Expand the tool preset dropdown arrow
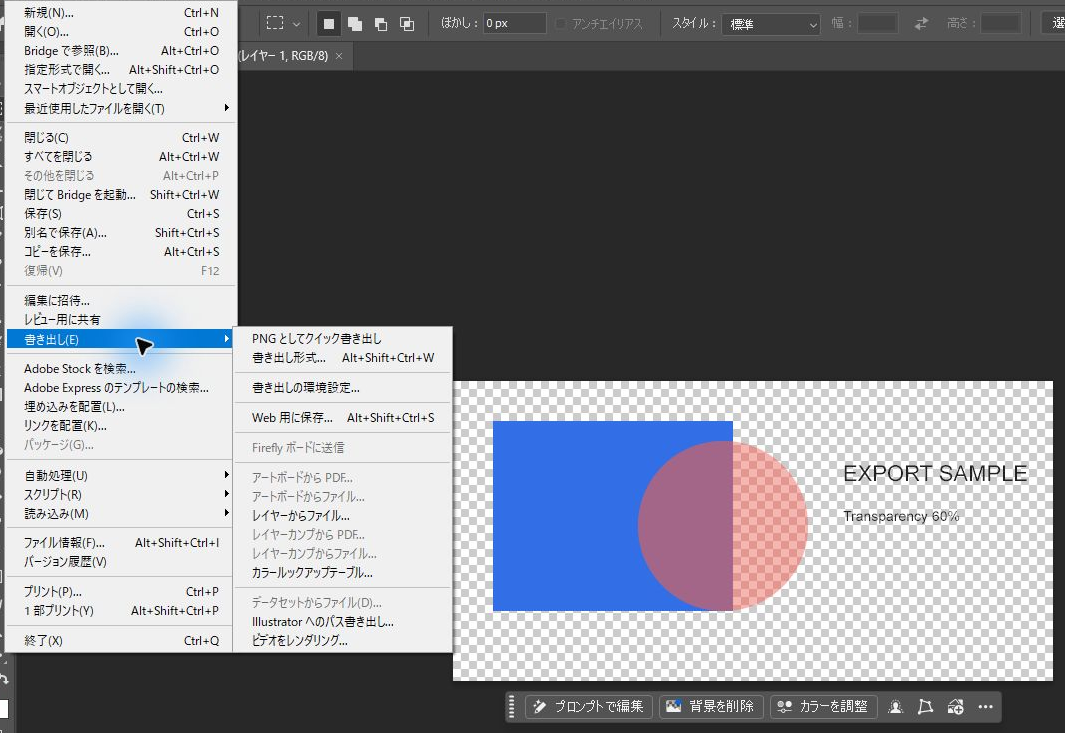Viewport: 1065px width, 733px height. pos(296,24)
